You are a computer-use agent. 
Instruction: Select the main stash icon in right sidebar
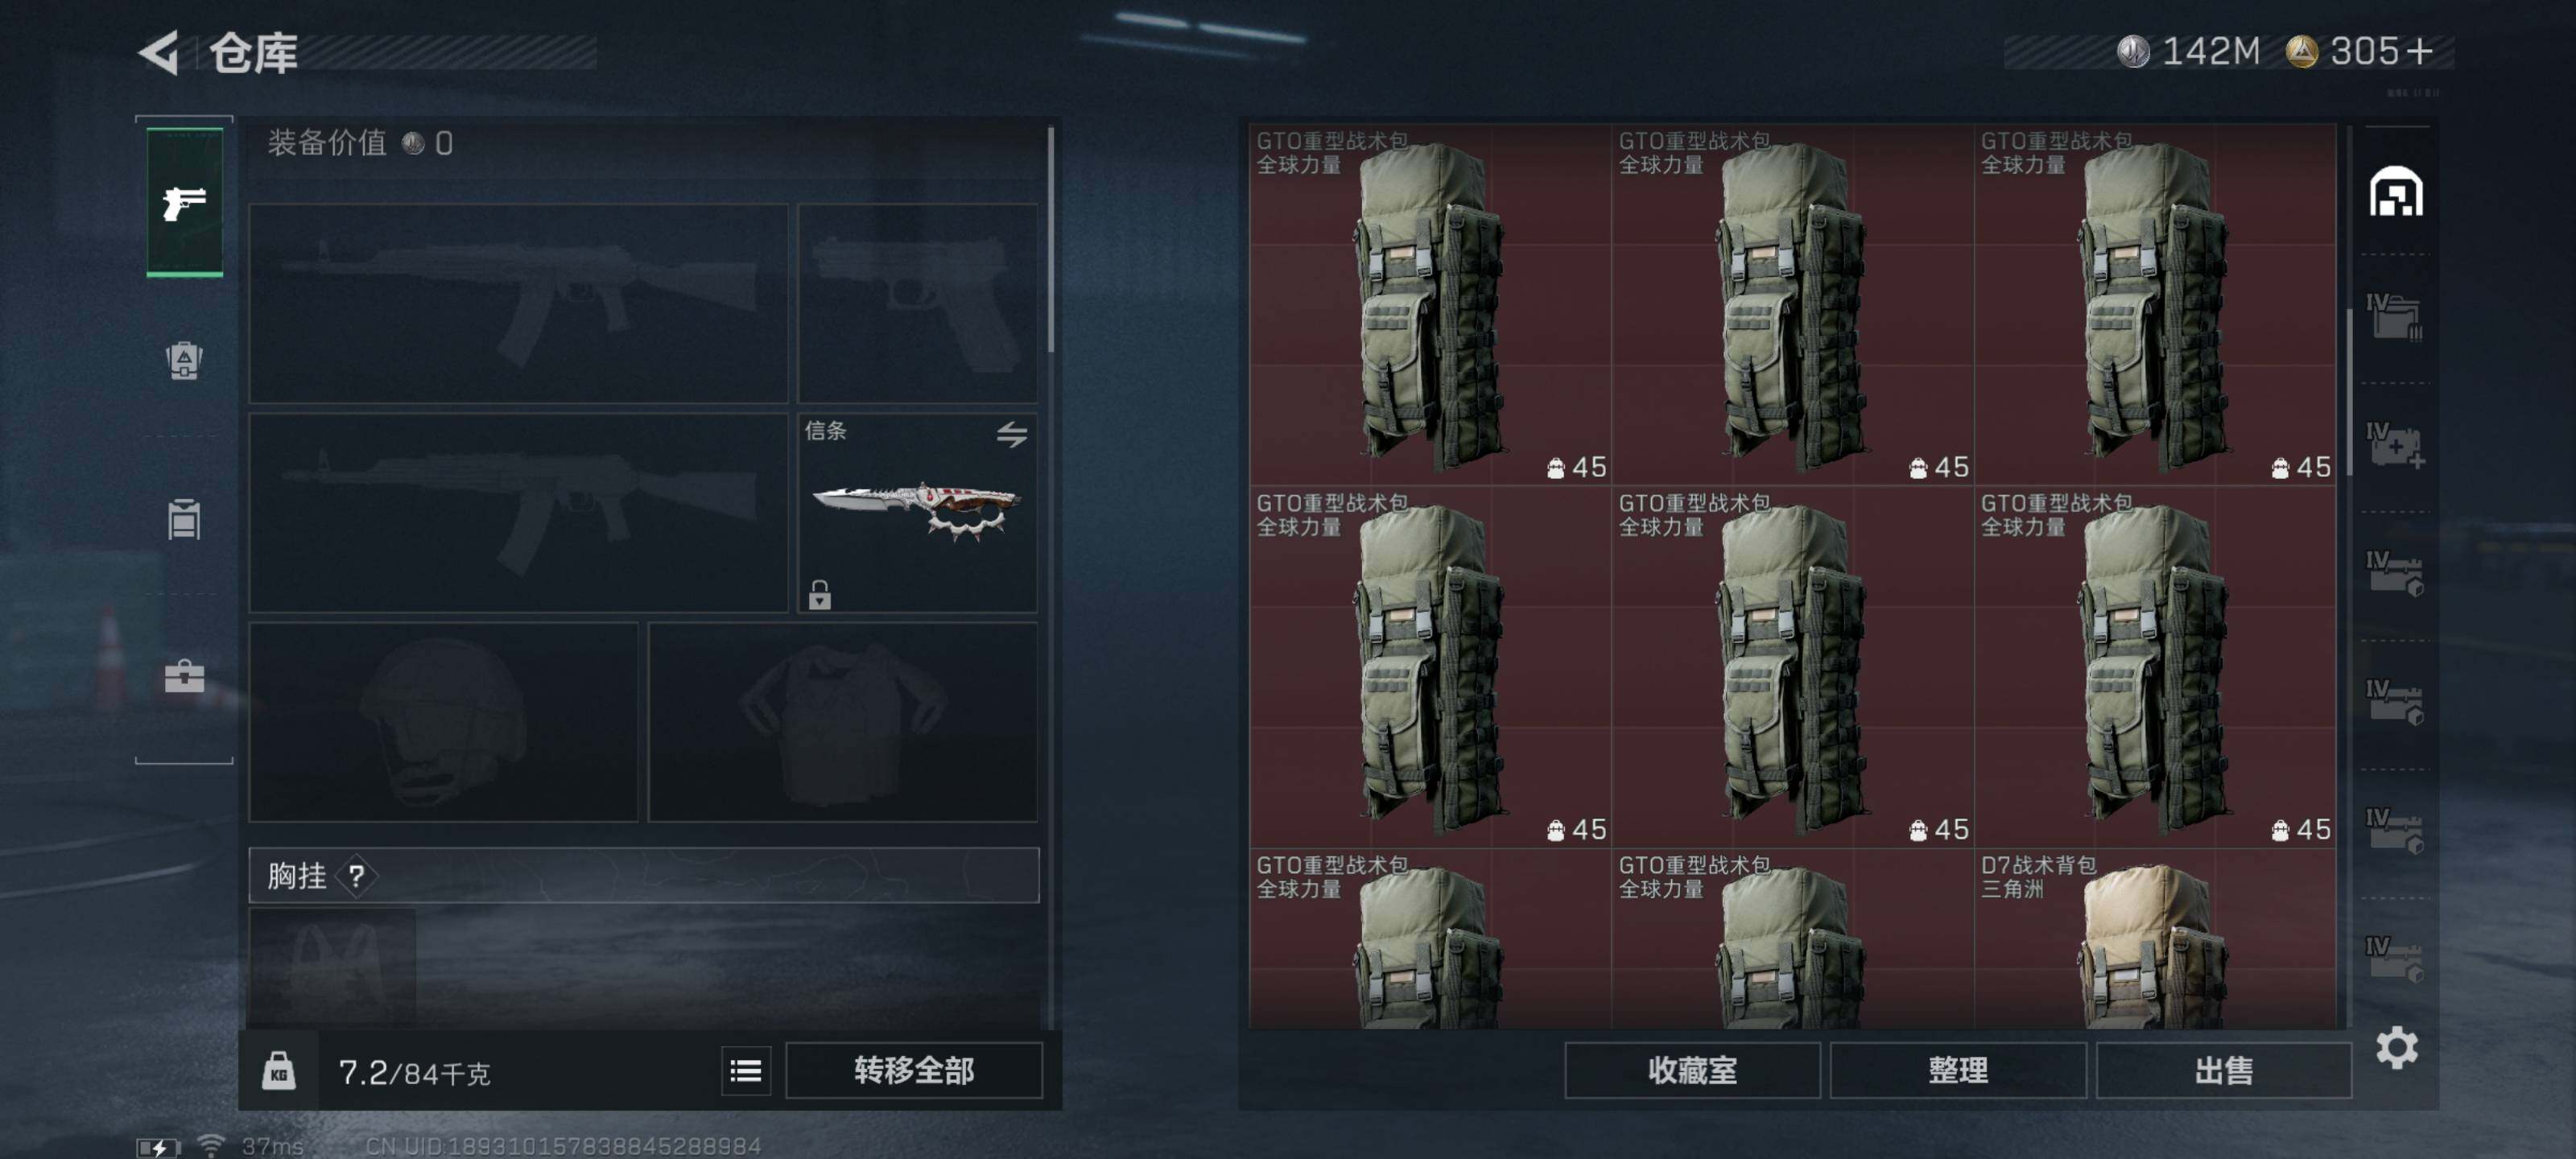coord(2396,191)
